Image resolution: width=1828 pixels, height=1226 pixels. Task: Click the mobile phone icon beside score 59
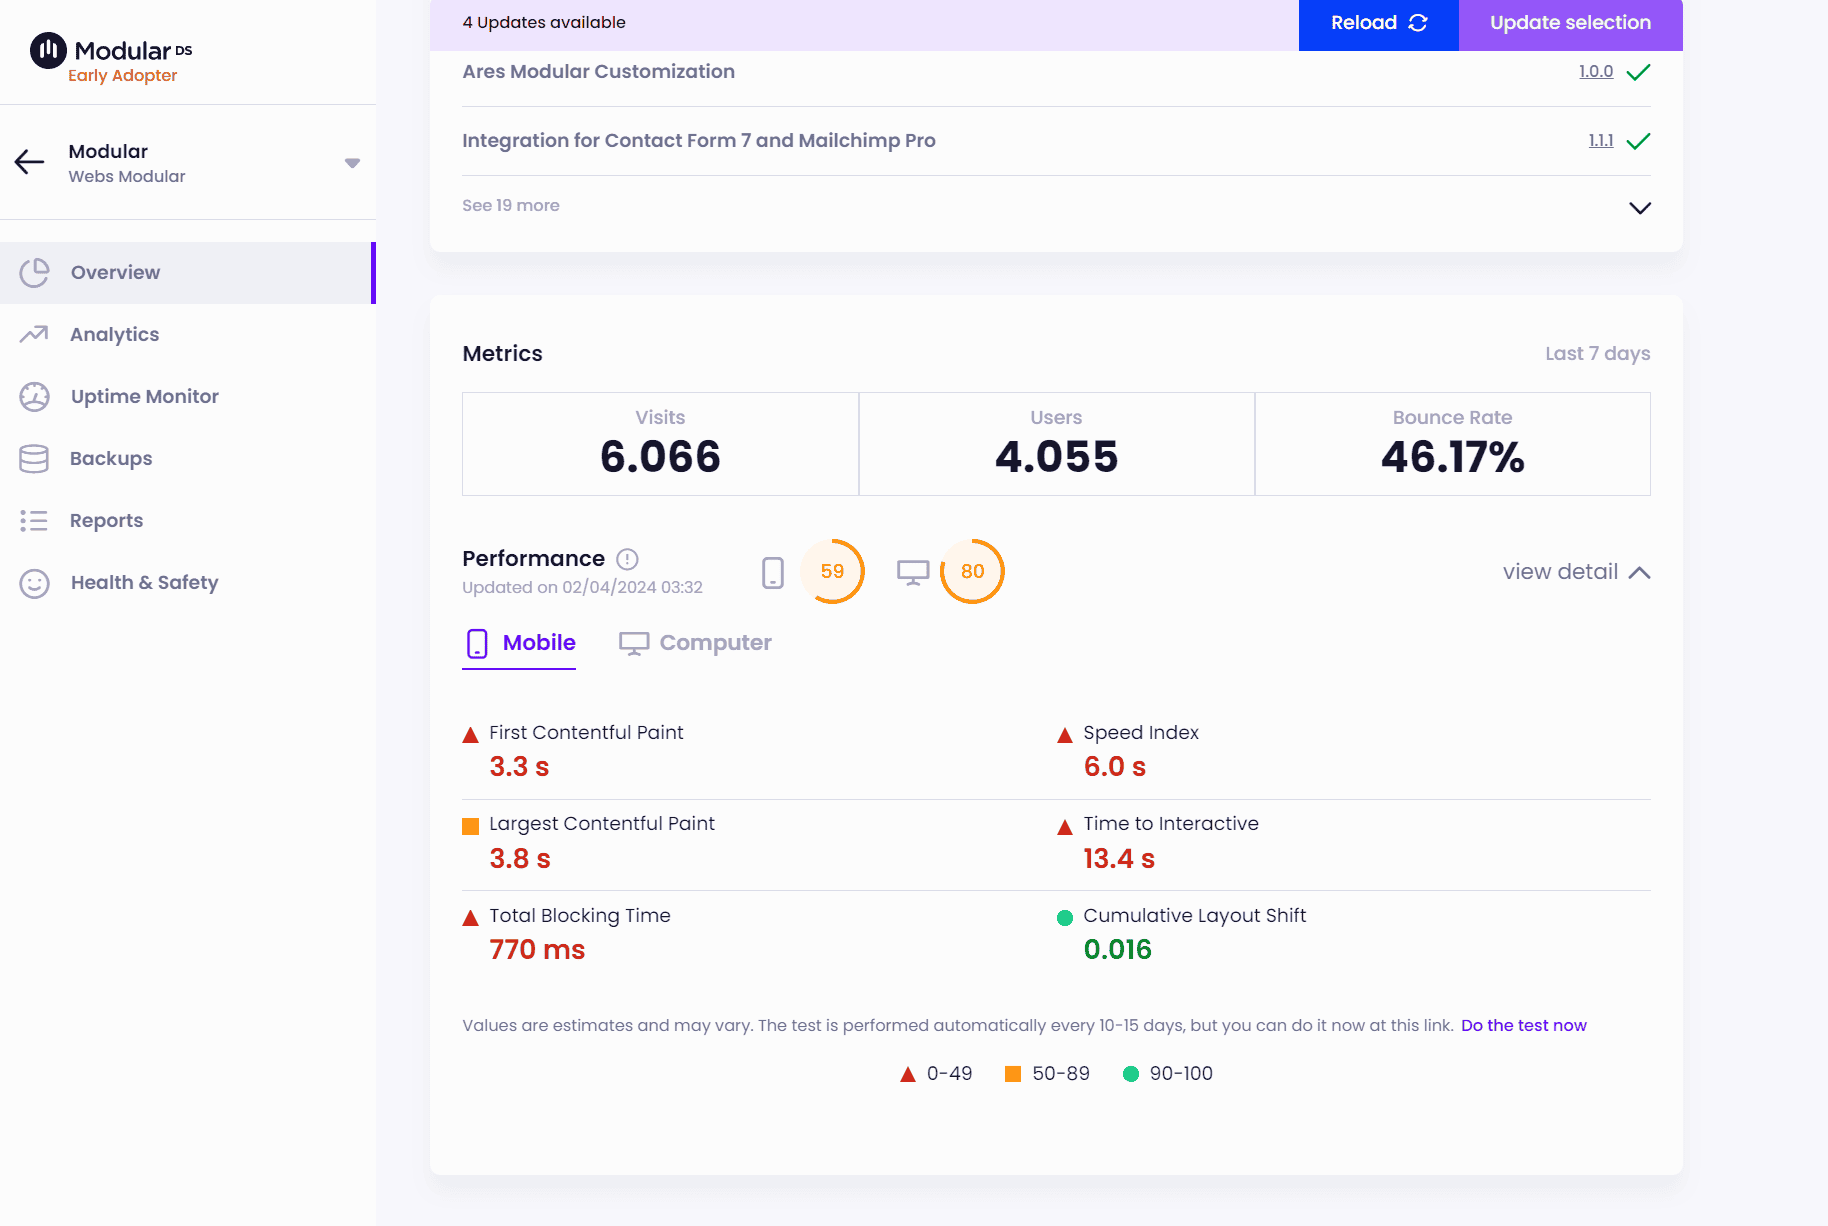773,573
